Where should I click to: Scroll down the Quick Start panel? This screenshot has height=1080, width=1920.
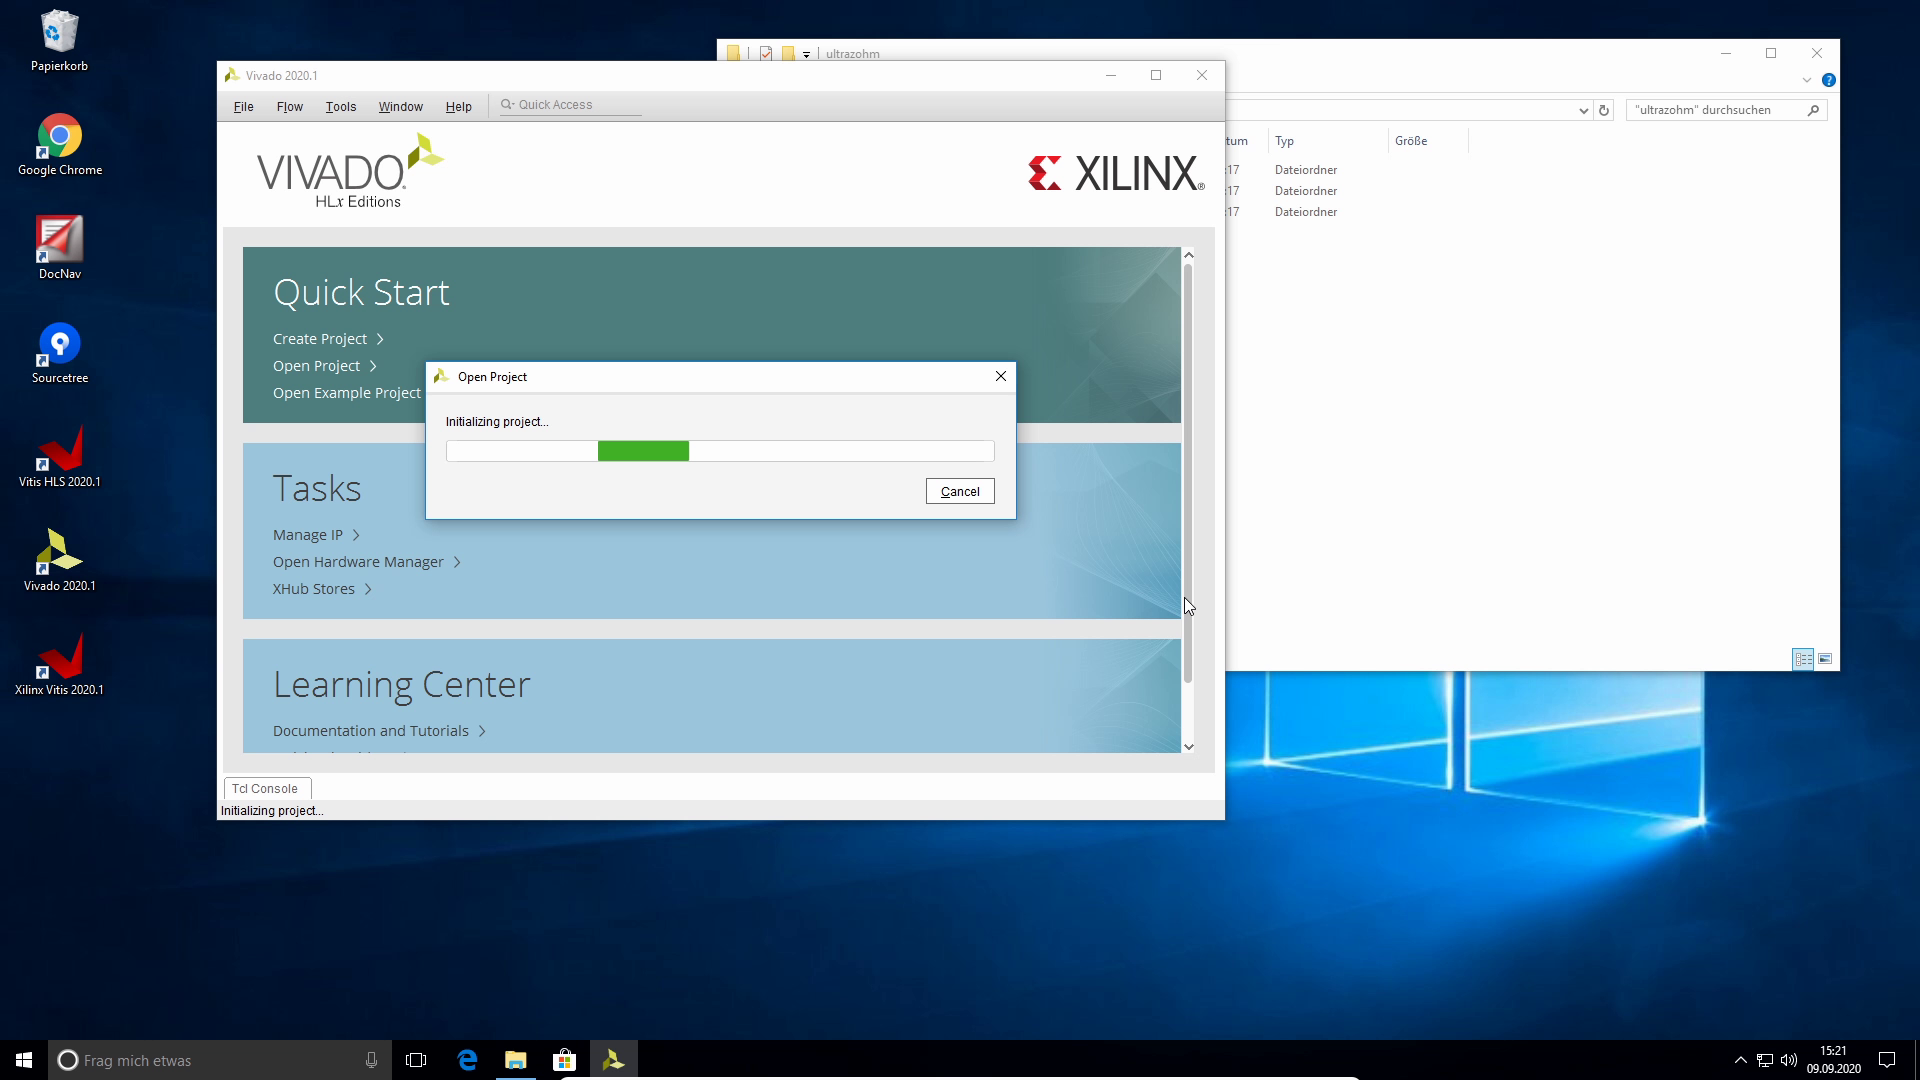(x=1188, y=746)
